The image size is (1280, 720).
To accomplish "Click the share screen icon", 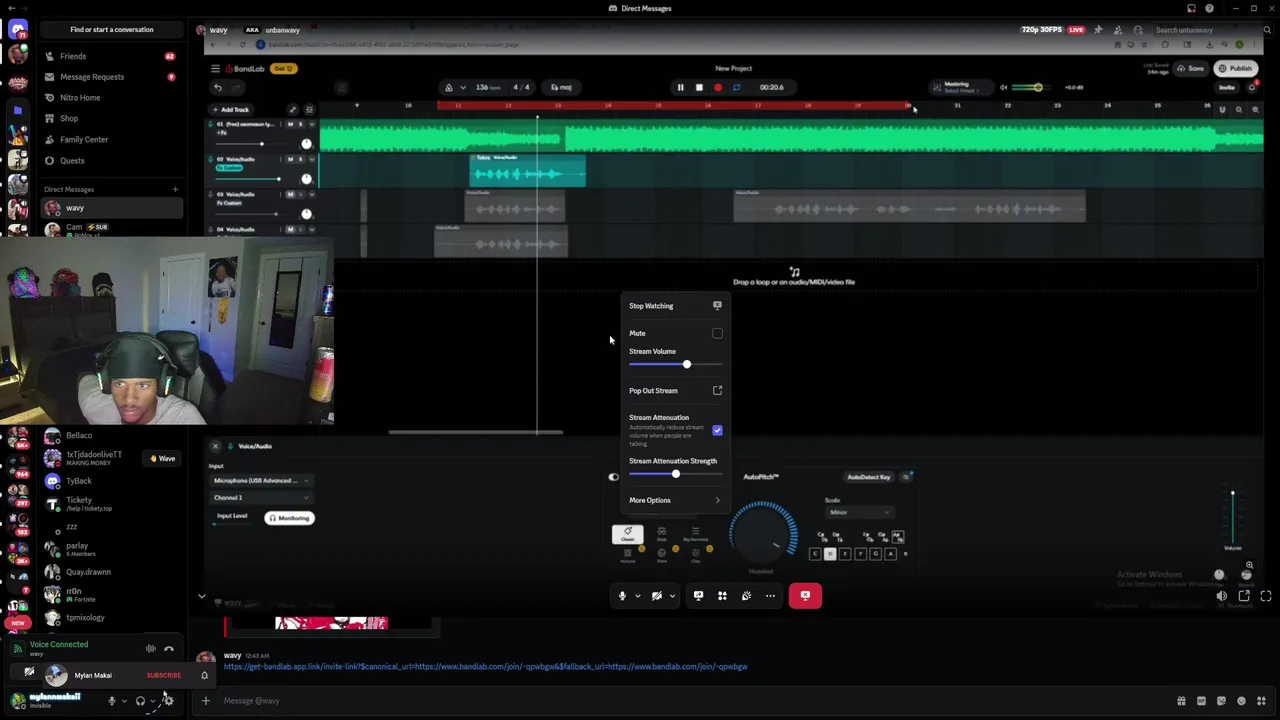I will click(698, 596).
